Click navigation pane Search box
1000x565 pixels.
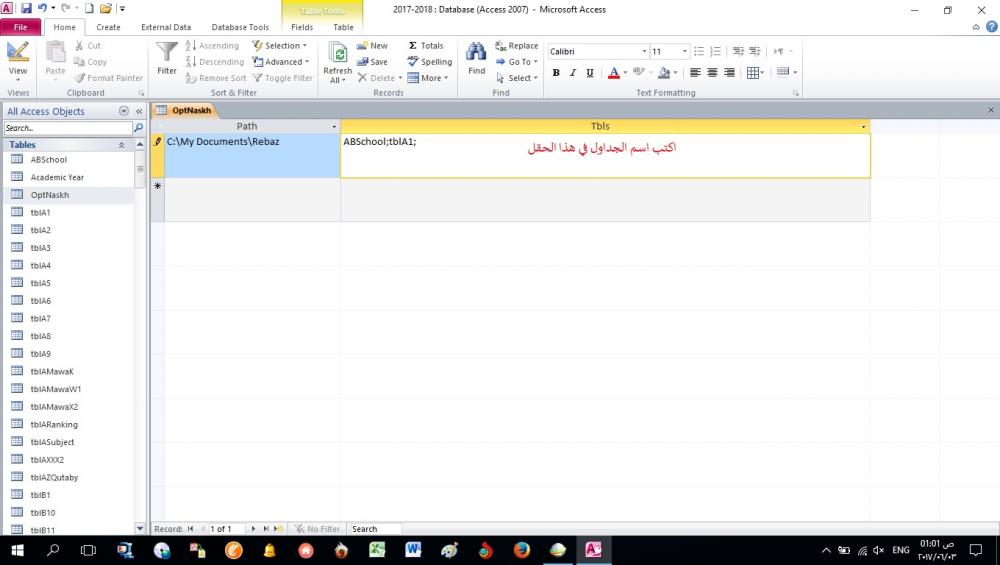68,128
